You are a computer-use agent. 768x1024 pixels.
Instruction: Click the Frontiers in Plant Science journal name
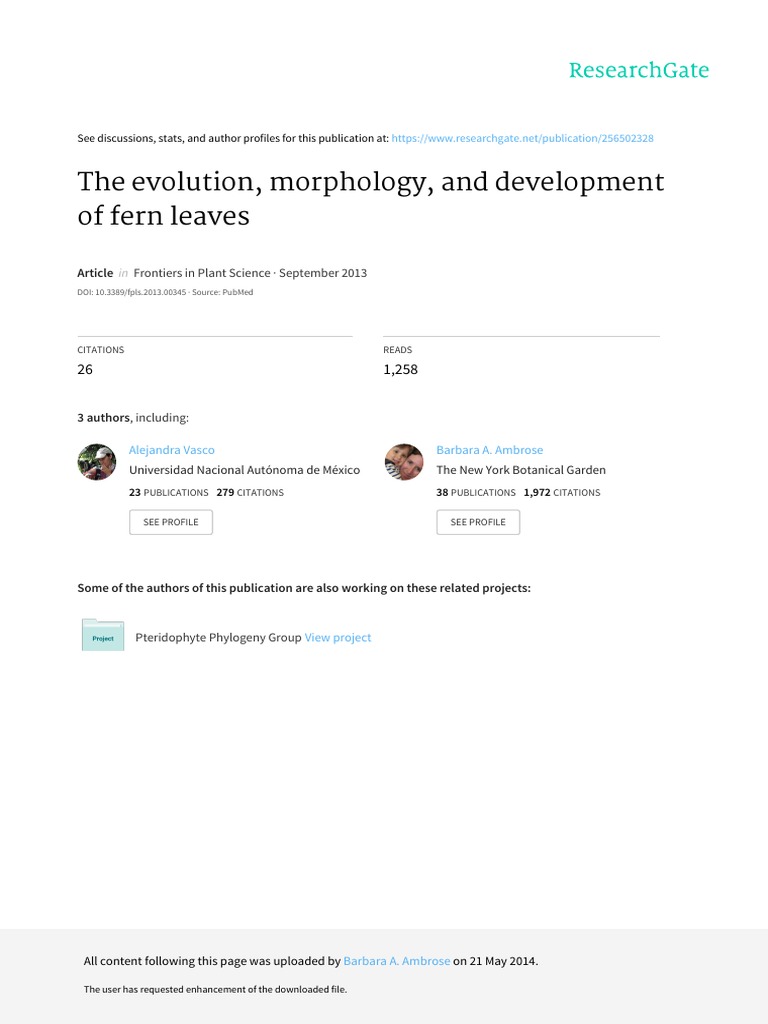tap(202, 273)
